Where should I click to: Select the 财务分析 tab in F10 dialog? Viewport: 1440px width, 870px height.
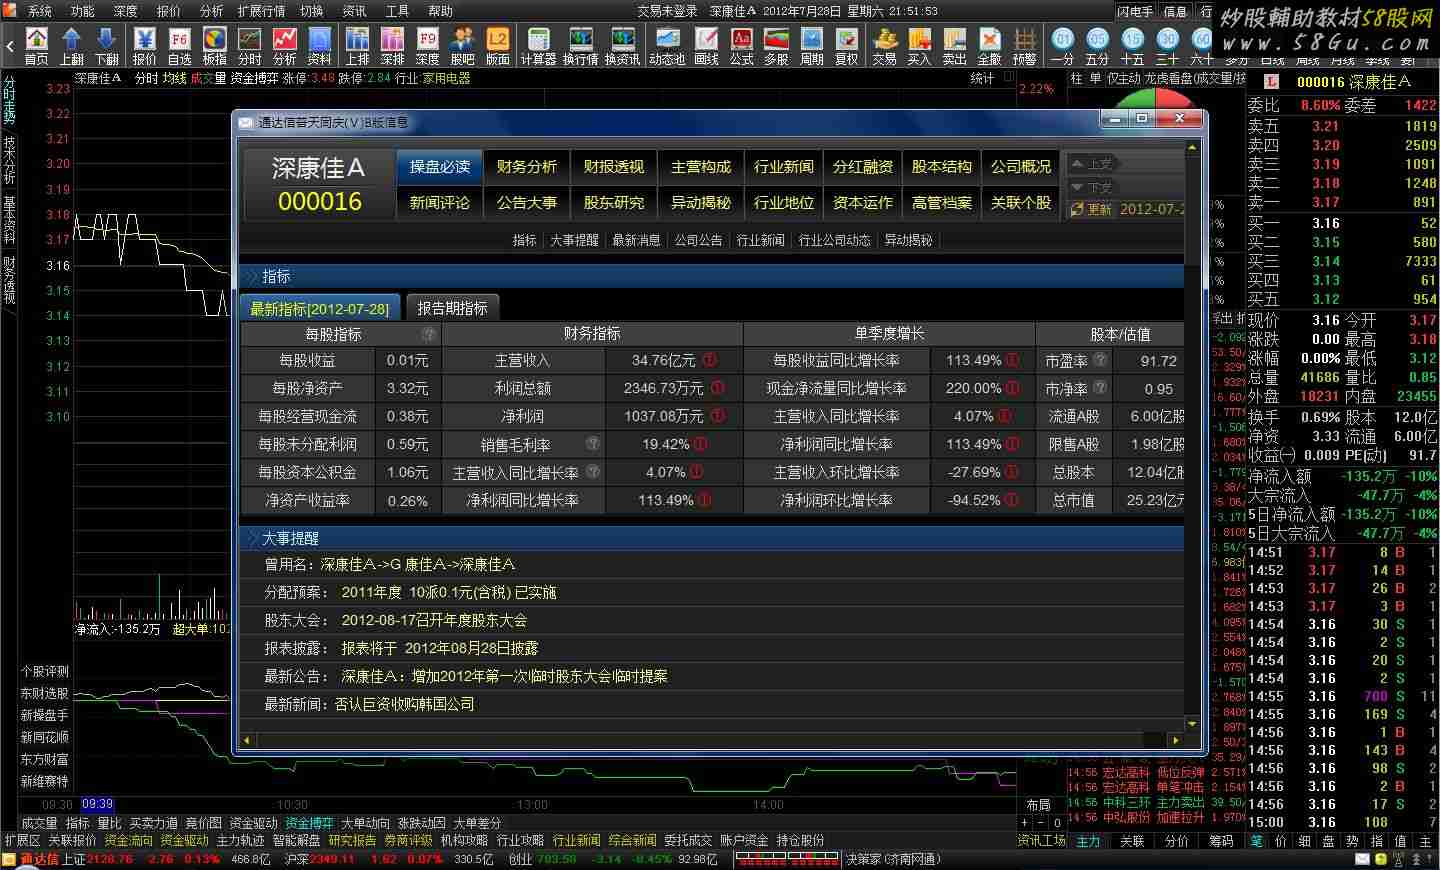click(527, 167)
